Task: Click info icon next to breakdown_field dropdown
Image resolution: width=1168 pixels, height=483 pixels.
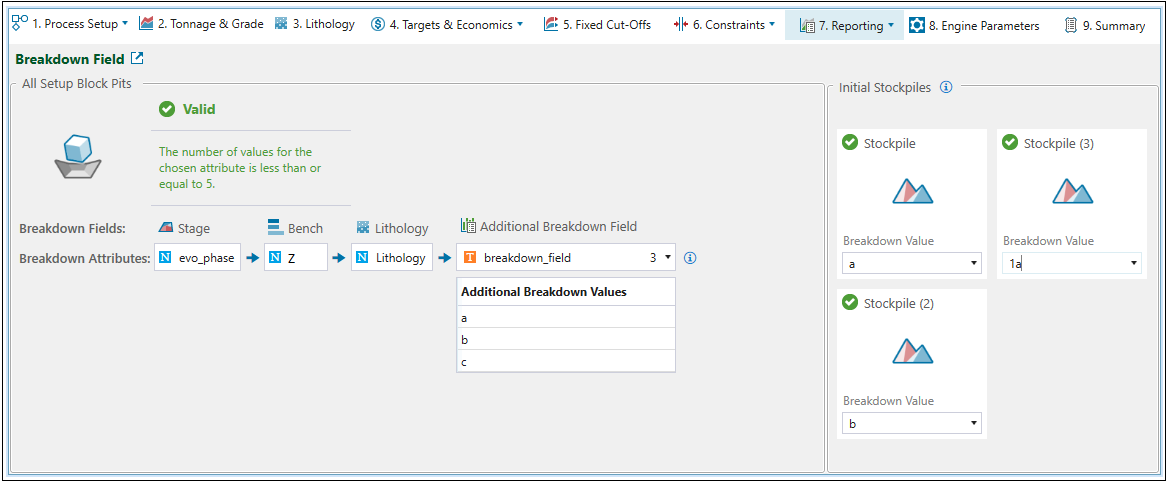Action: (x=690, y=258)
